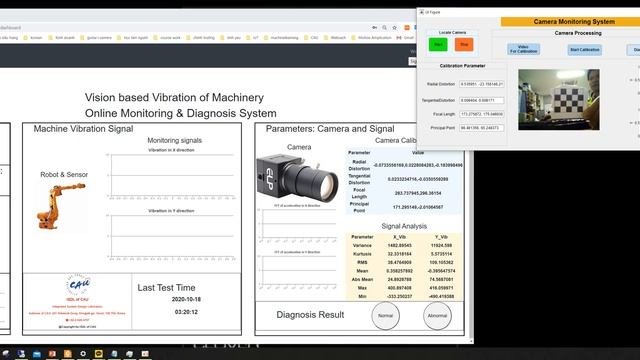This screenshot has height=360, width=640.
Task: Click the RMS row label in Signal Analysis
Action: [362, 262]
